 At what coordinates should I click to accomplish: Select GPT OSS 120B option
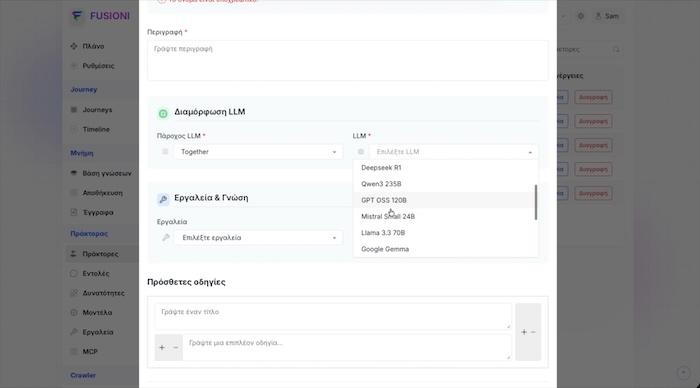[x=444, y=200]
